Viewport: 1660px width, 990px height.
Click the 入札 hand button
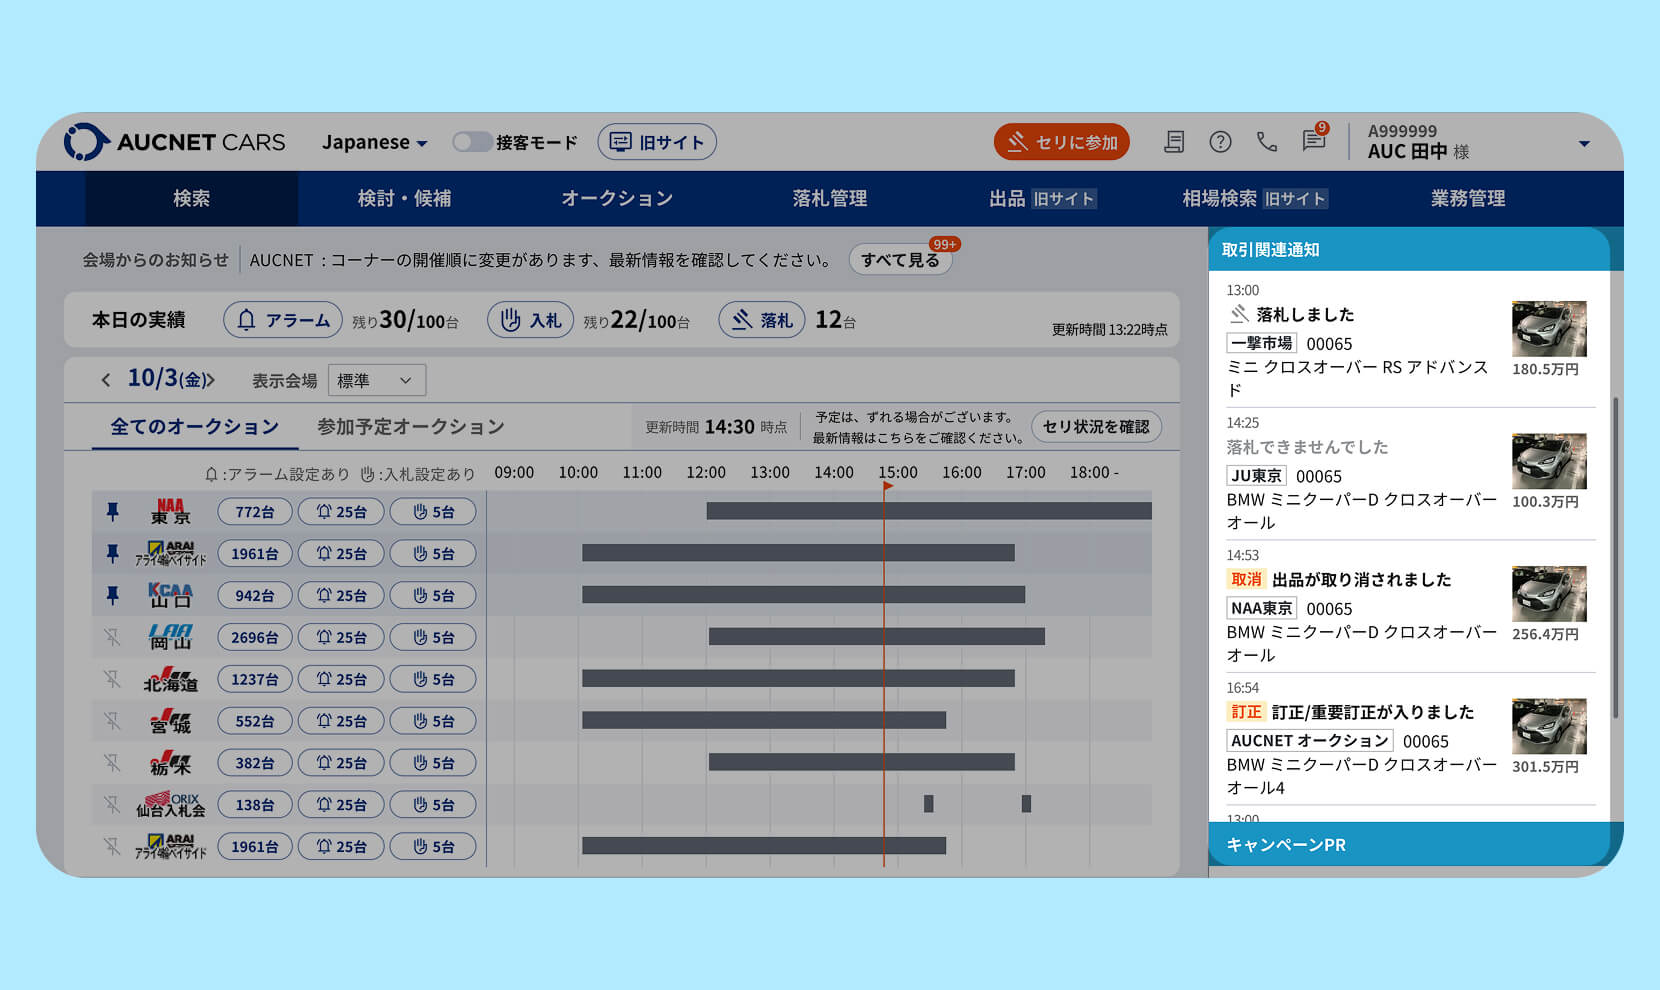[530, 320]
